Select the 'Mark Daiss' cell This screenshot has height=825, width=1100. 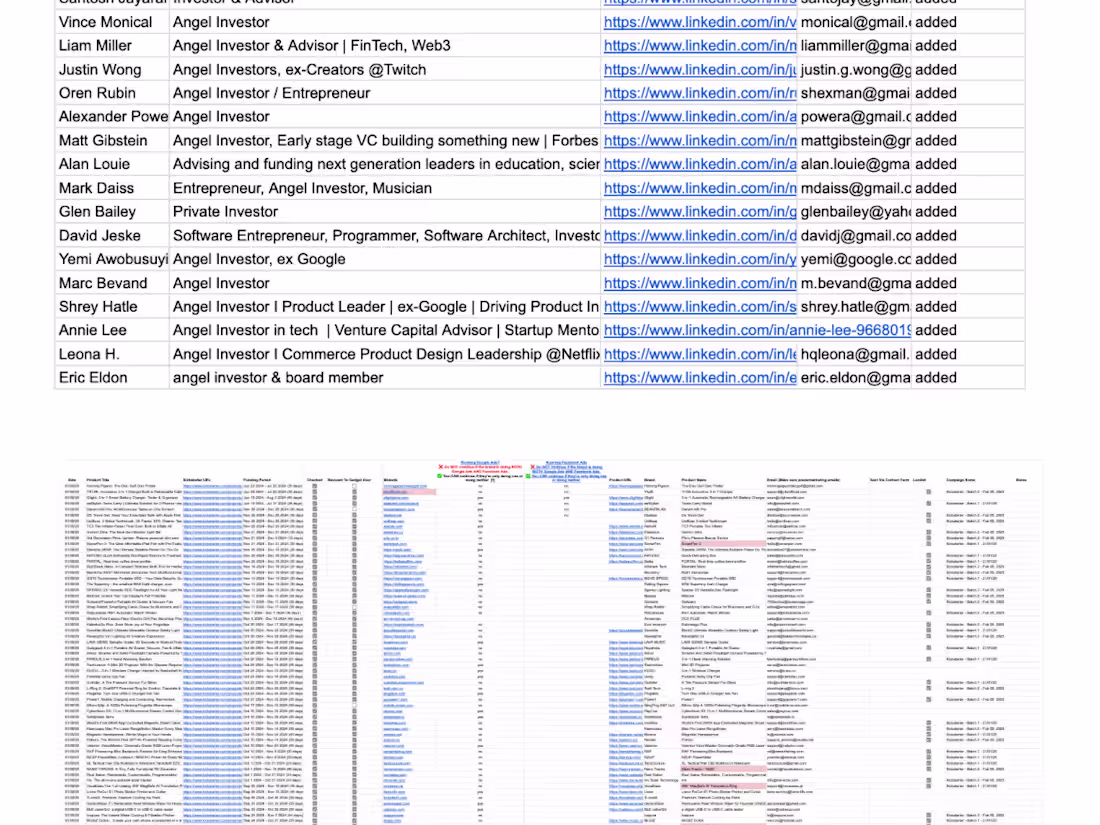[112, 189]
